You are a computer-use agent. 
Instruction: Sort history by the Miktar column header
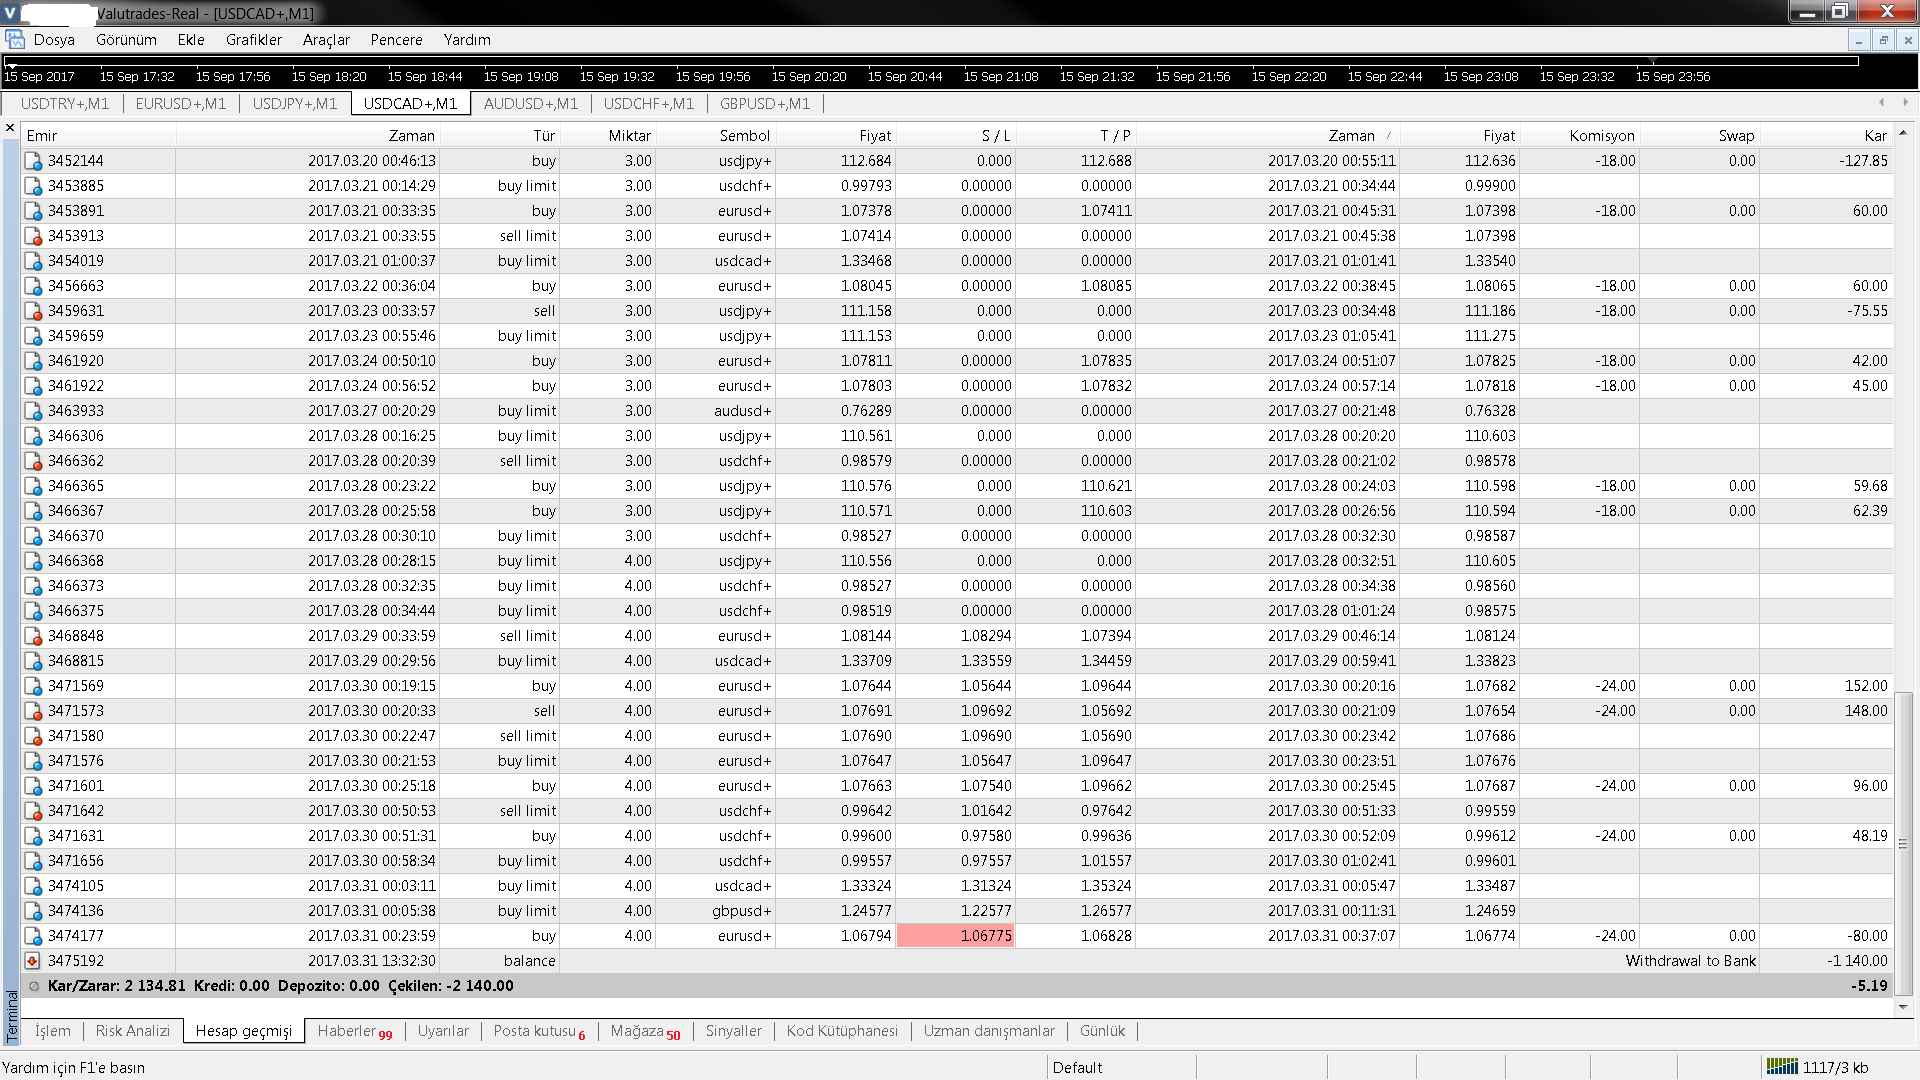pos(608,136)
